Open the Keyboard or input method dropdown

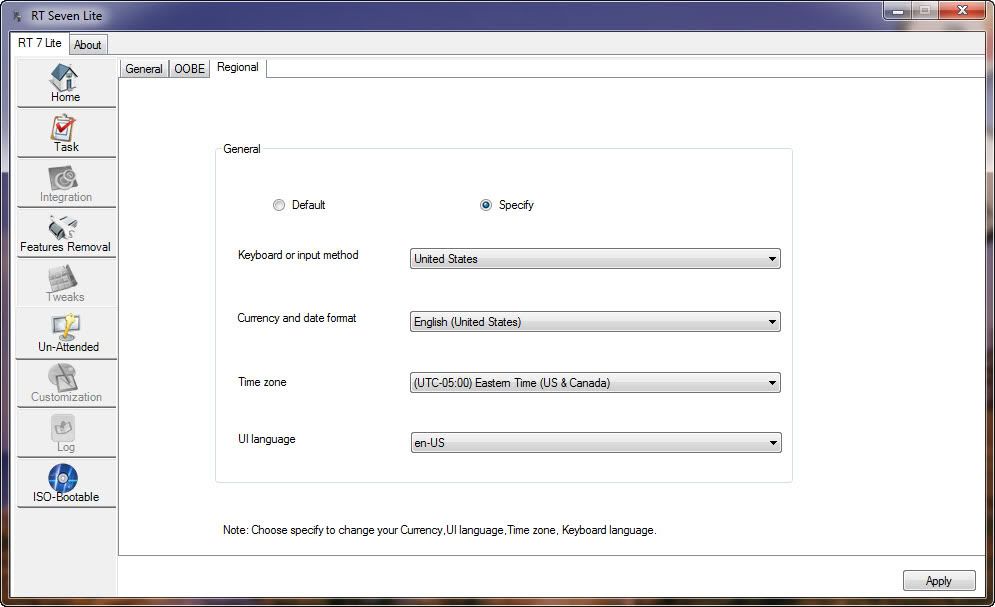coord(595,259)
